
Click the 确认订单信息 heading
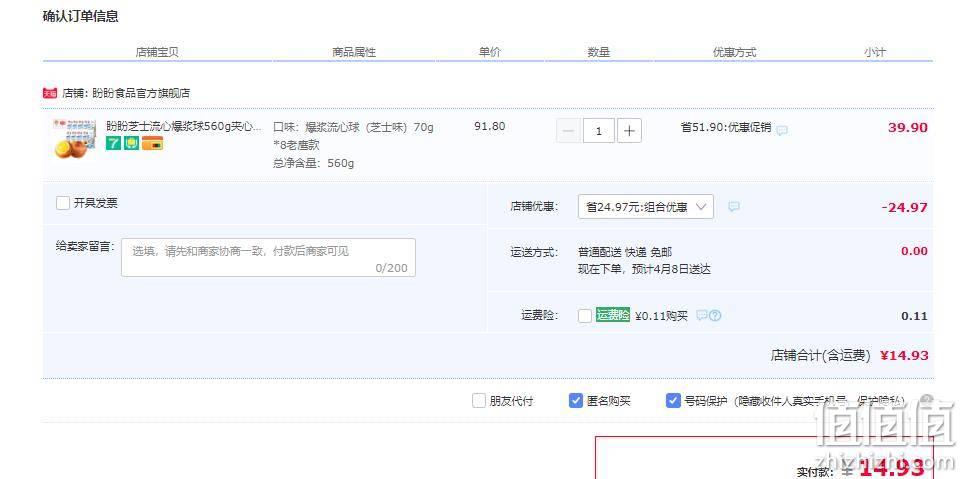(81, 17)
